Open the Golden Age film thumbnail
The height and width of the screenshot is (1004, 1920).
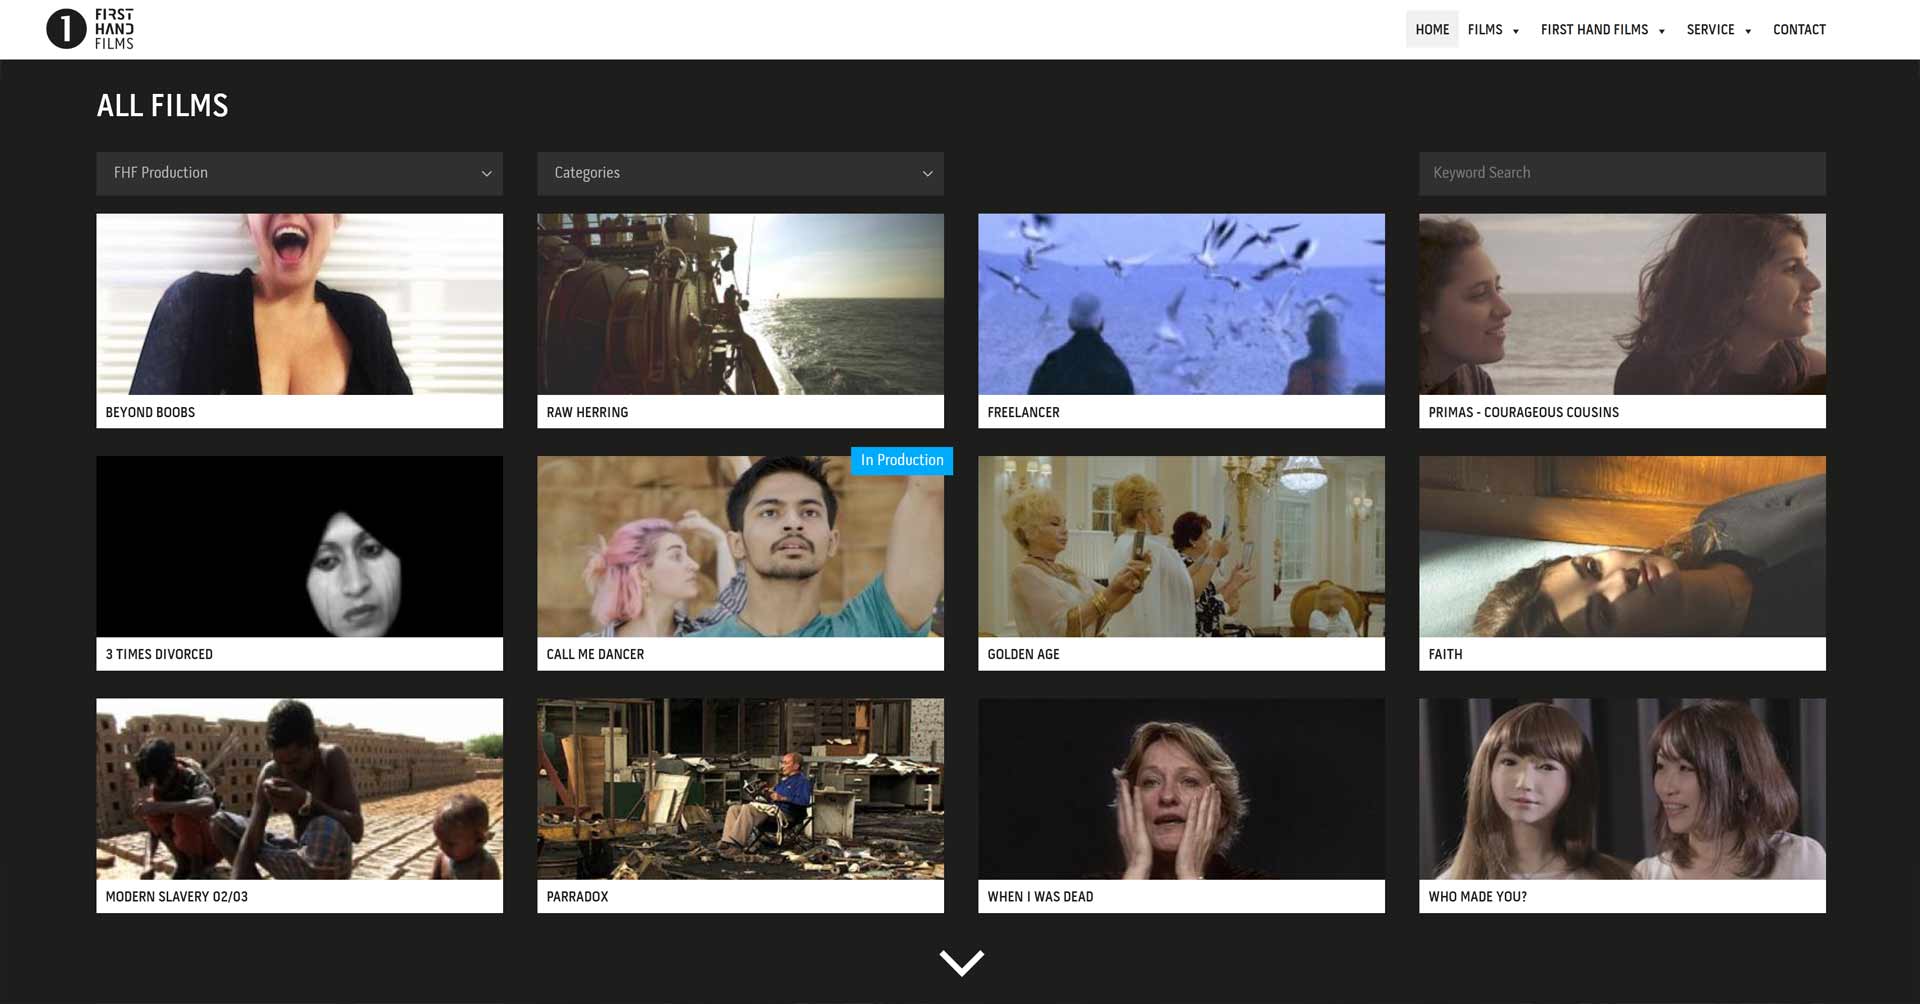(1181, 547)
